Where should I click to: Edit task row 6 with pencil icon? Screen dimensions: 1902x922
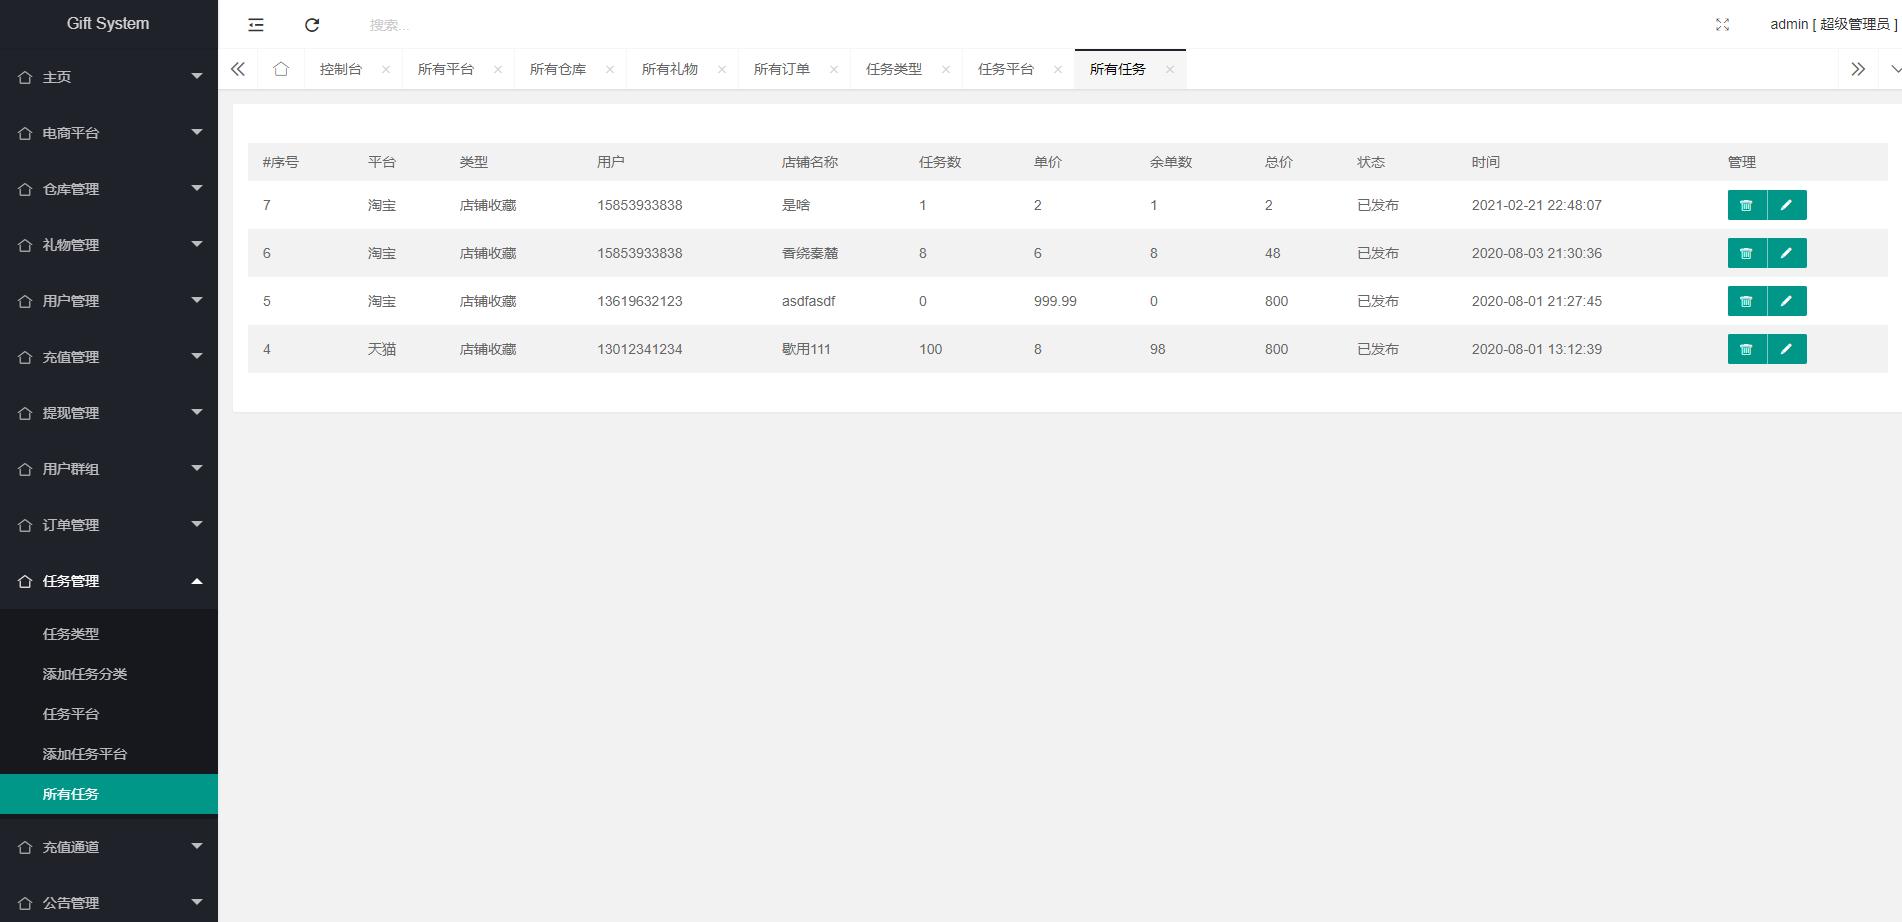[1787, 253]
